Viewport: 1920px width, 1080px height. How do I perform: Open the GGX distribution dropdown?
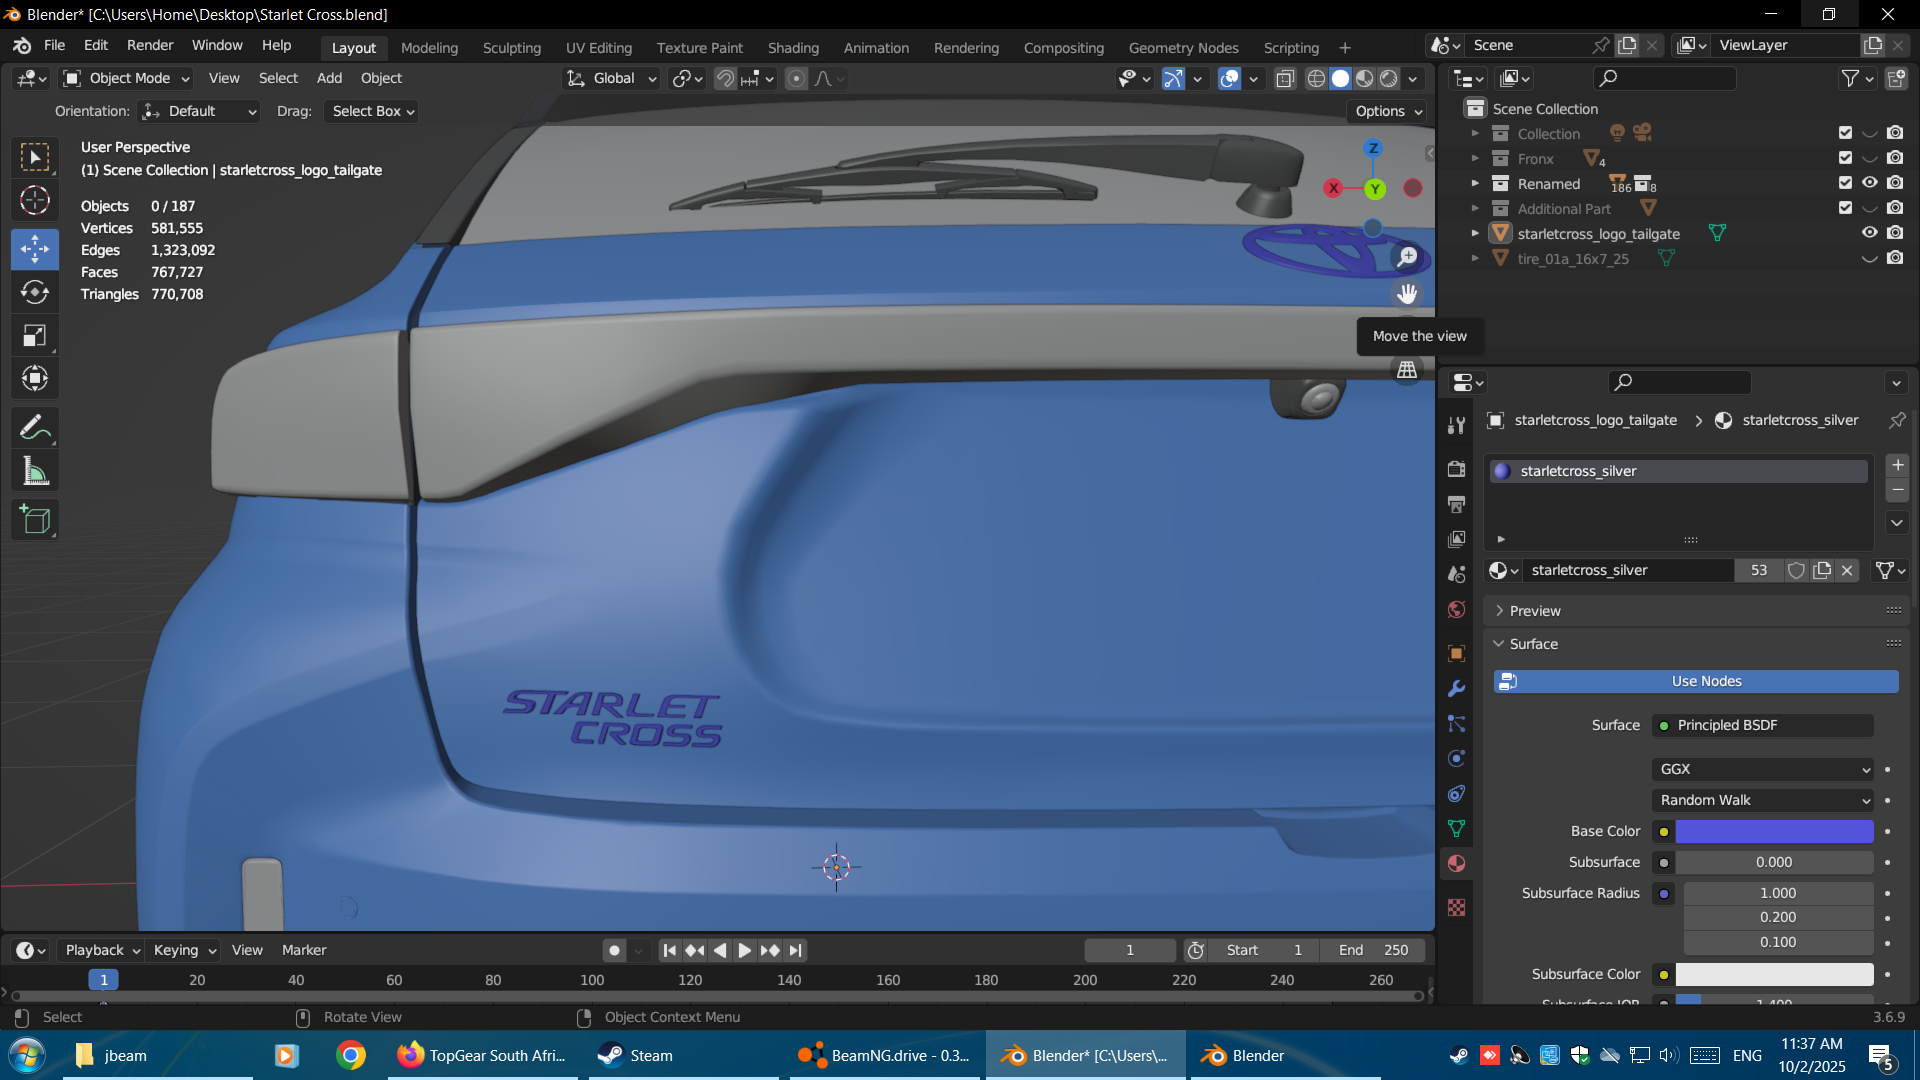(1762, 769)
